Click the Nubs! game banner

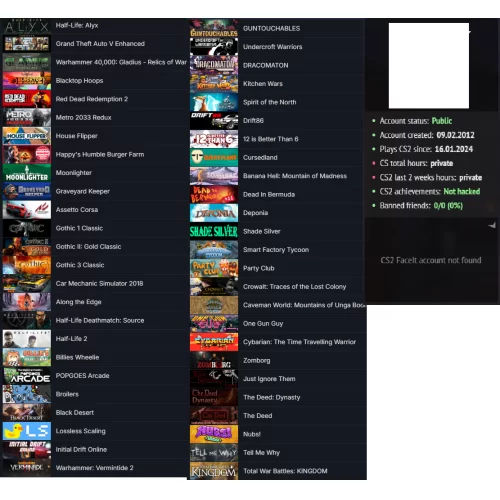click(x=214, y=434)
